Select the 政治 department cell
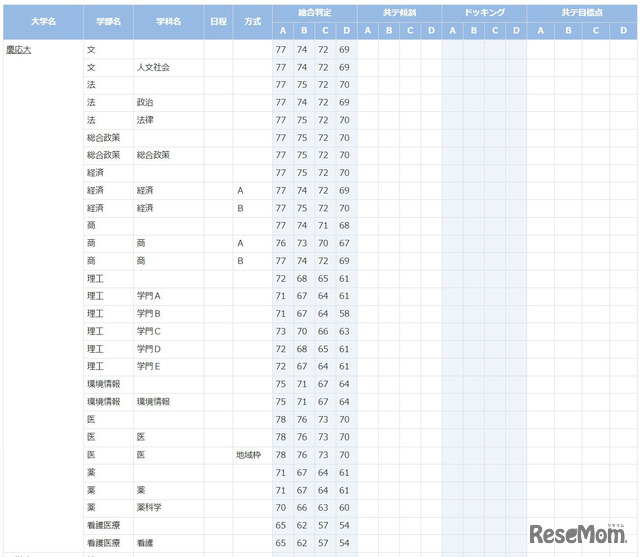This screenshot has height=557, width=640. 145,102
